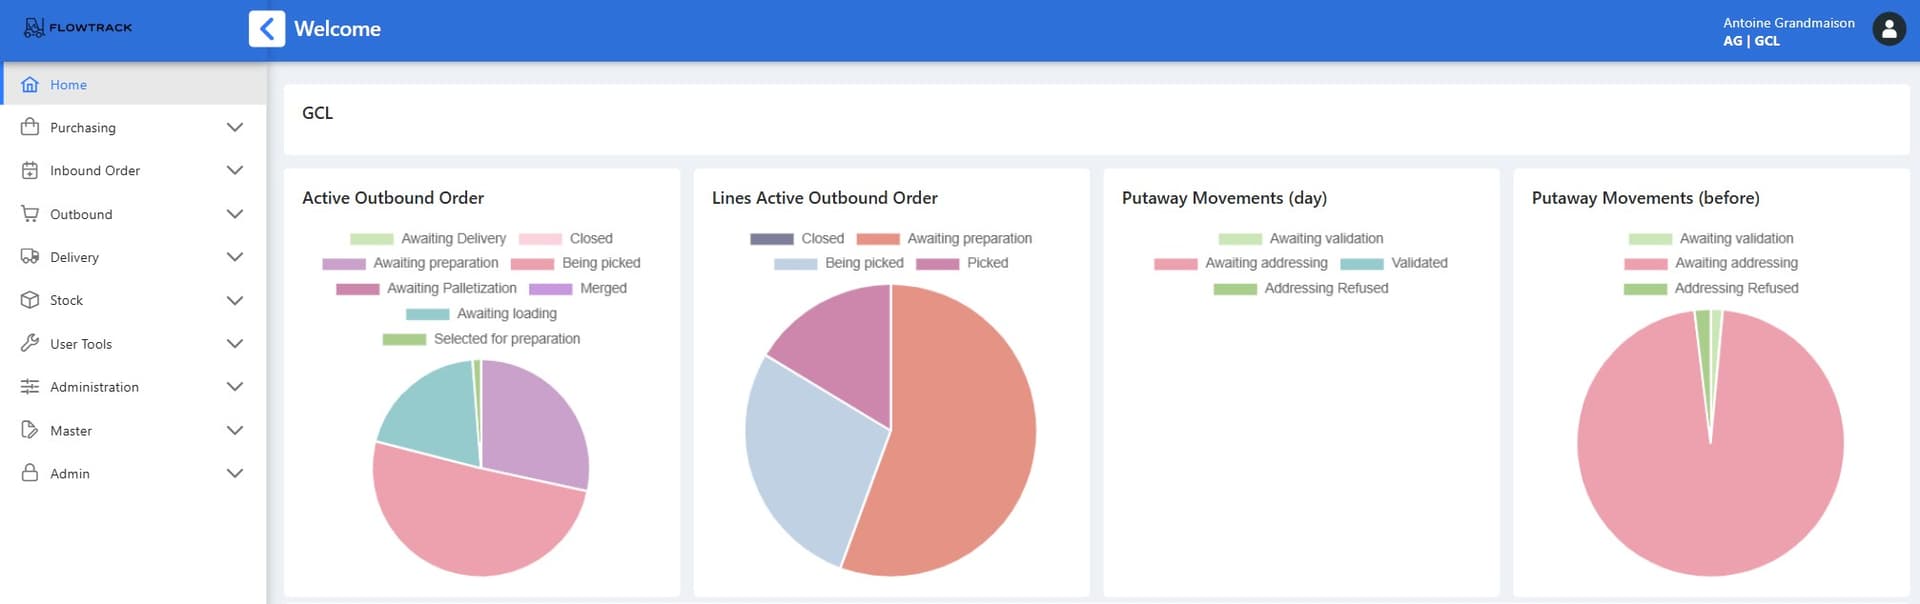
Task: Click the Purchasing shopping bag icon
Action: point(30,128)
